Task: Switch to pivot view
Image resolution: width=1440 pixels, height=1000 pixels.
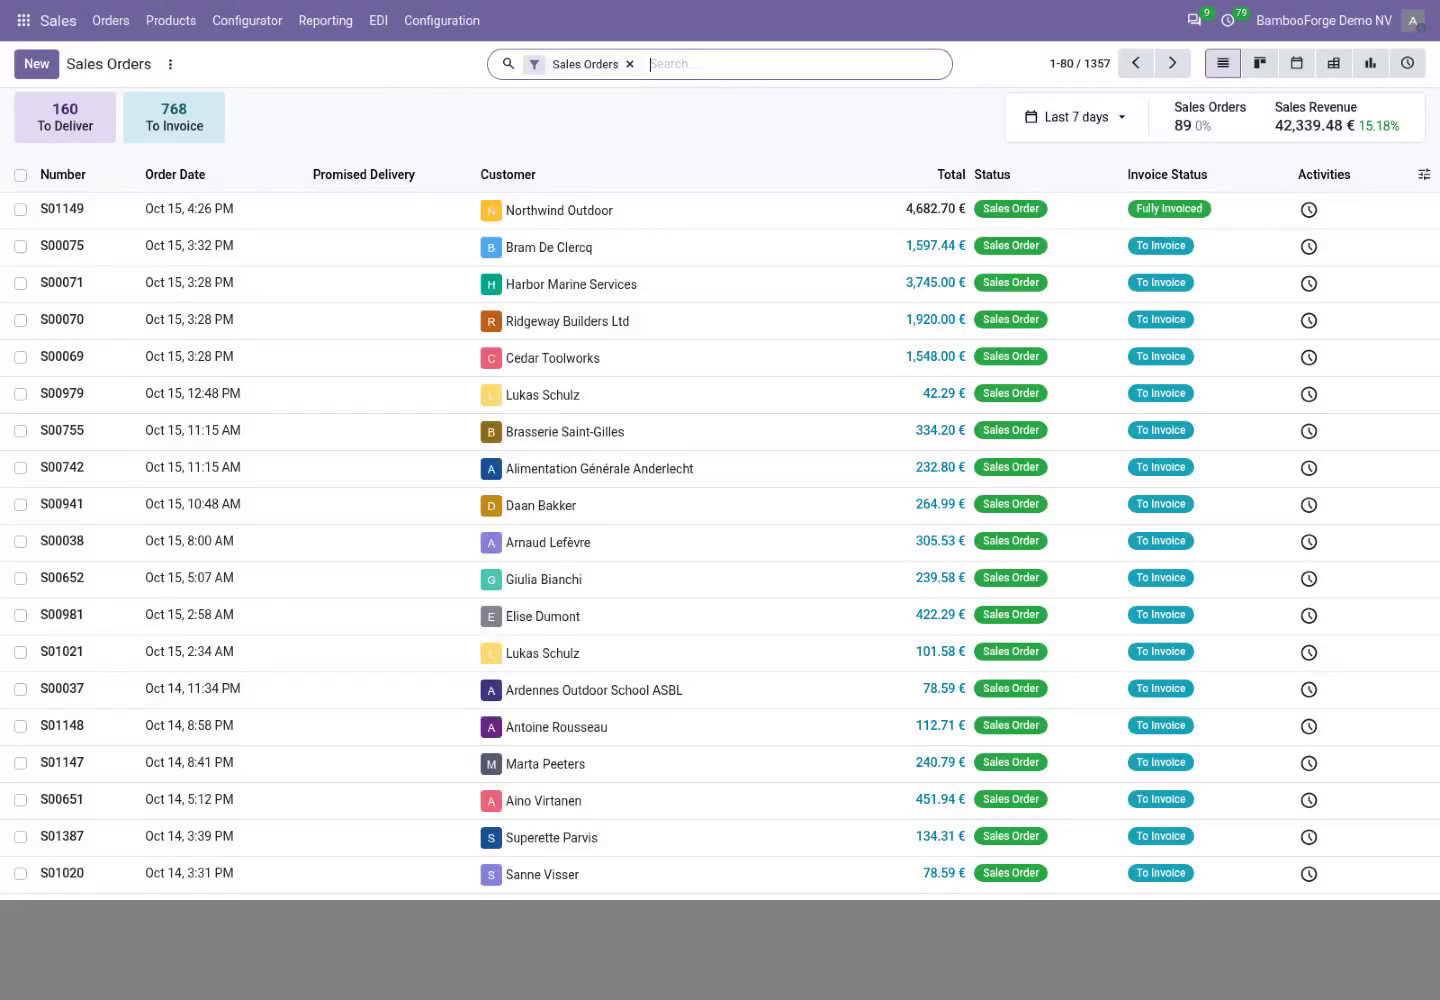Action: (x=1334, y=63)
